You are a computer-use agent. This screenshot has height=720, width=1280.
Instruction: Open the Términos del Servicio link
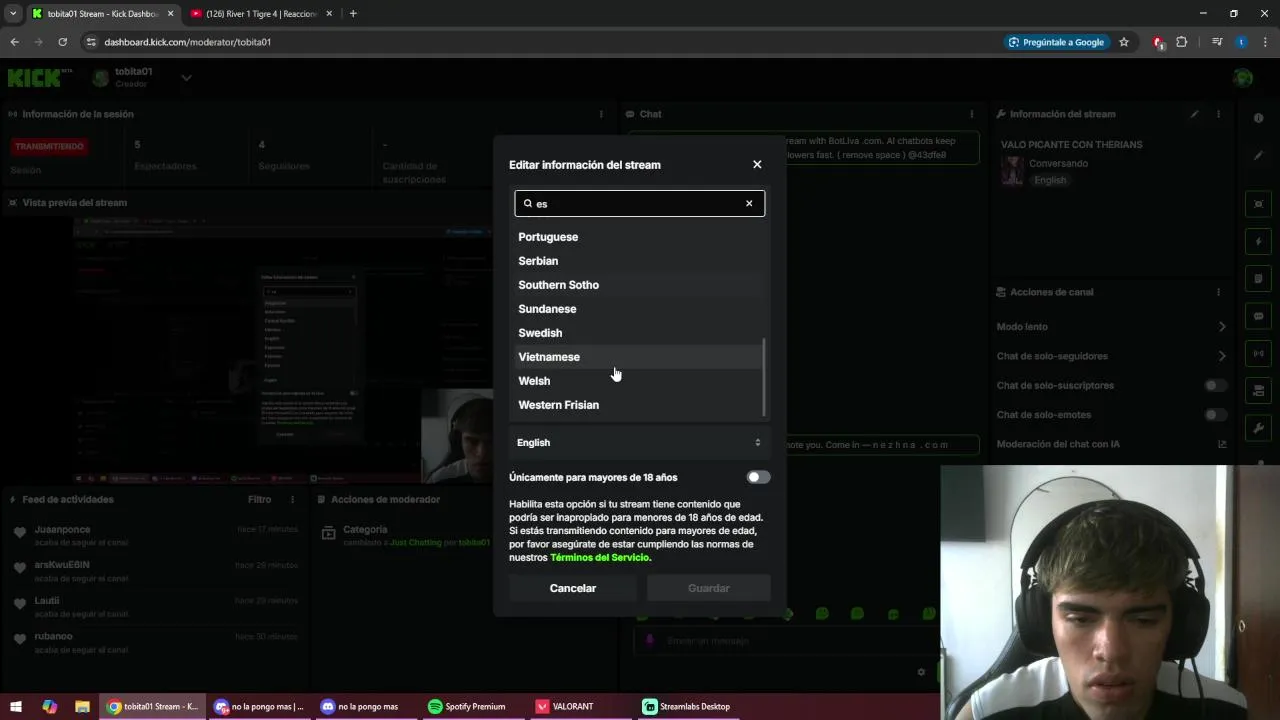[599, 558]
